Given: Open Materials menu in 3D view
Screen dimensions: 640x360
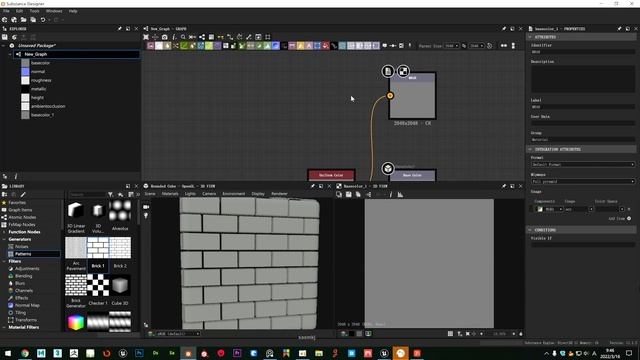Looking at the screenshot, I should (x=170, y=194).
